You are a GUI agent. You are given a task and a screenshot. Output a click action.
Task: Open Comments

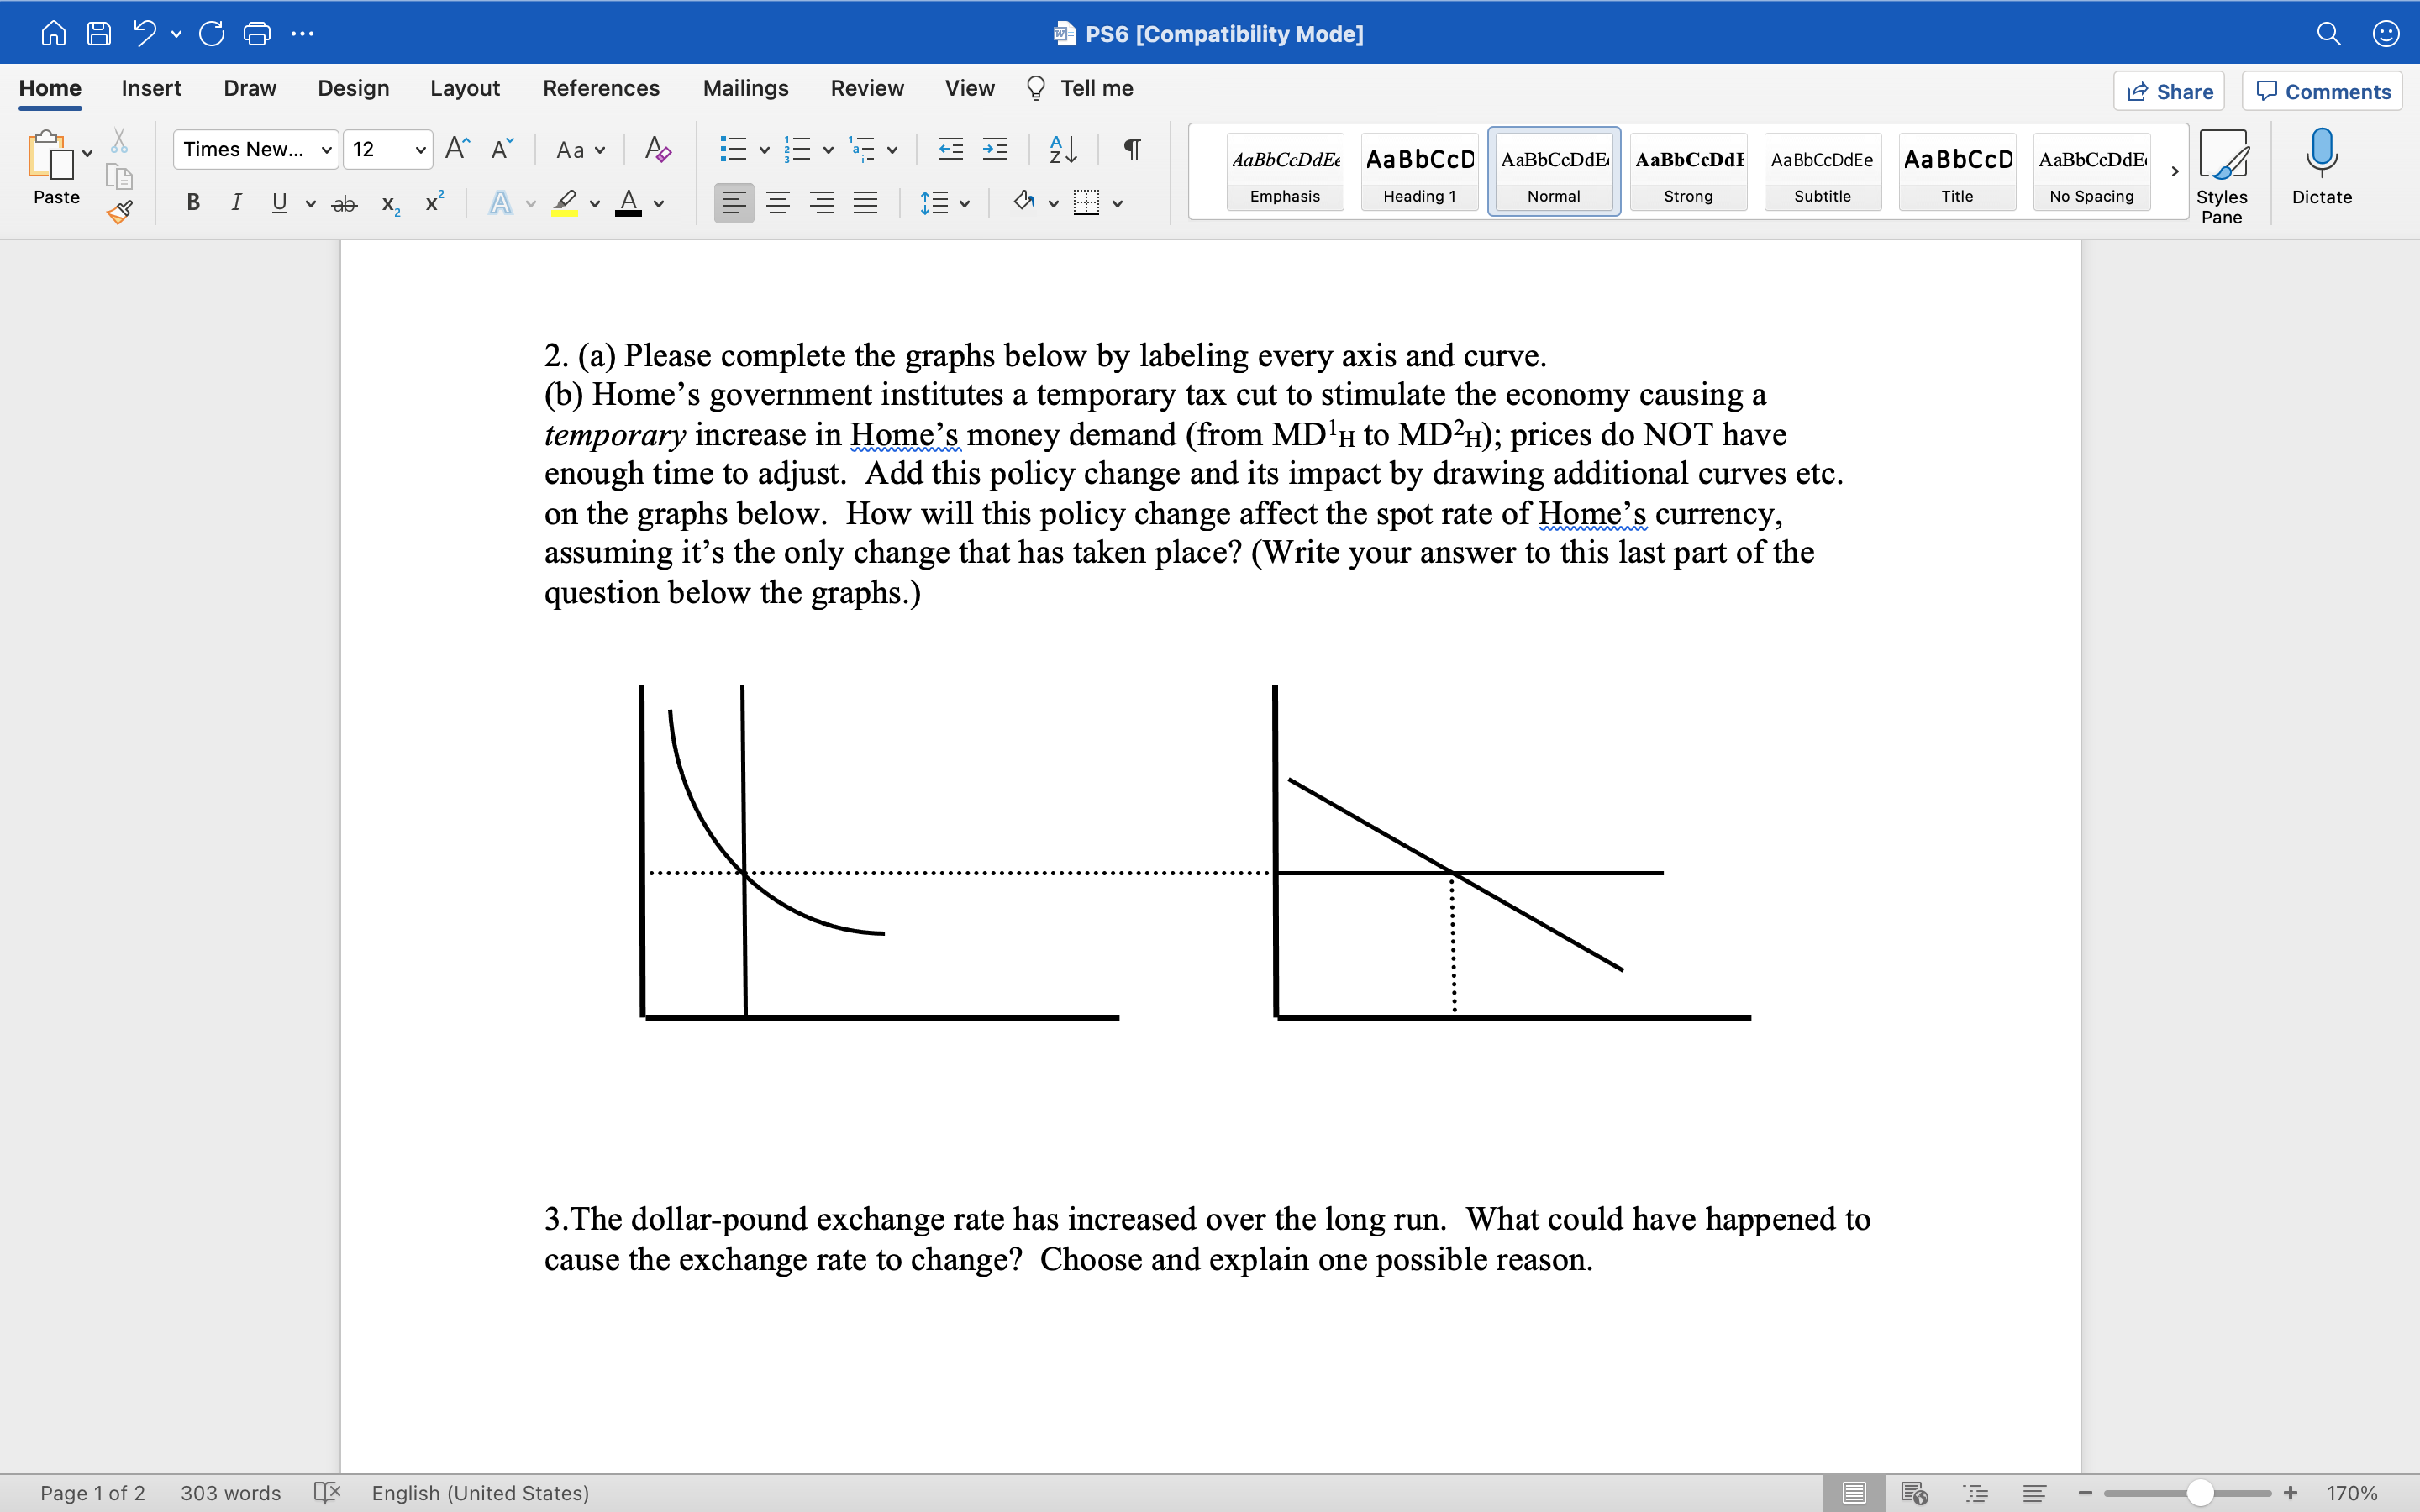coord(2321,91)
